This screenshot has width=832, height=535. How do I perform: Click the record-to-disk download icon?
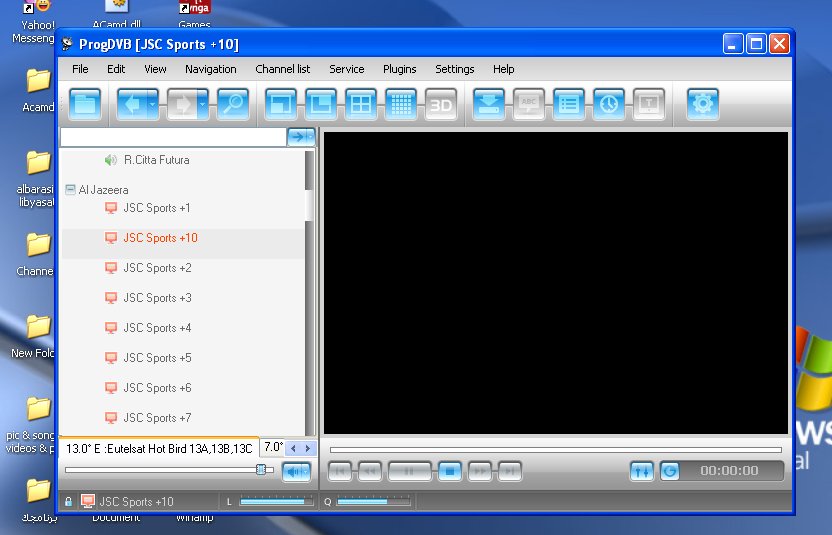(x=489, y=104)
